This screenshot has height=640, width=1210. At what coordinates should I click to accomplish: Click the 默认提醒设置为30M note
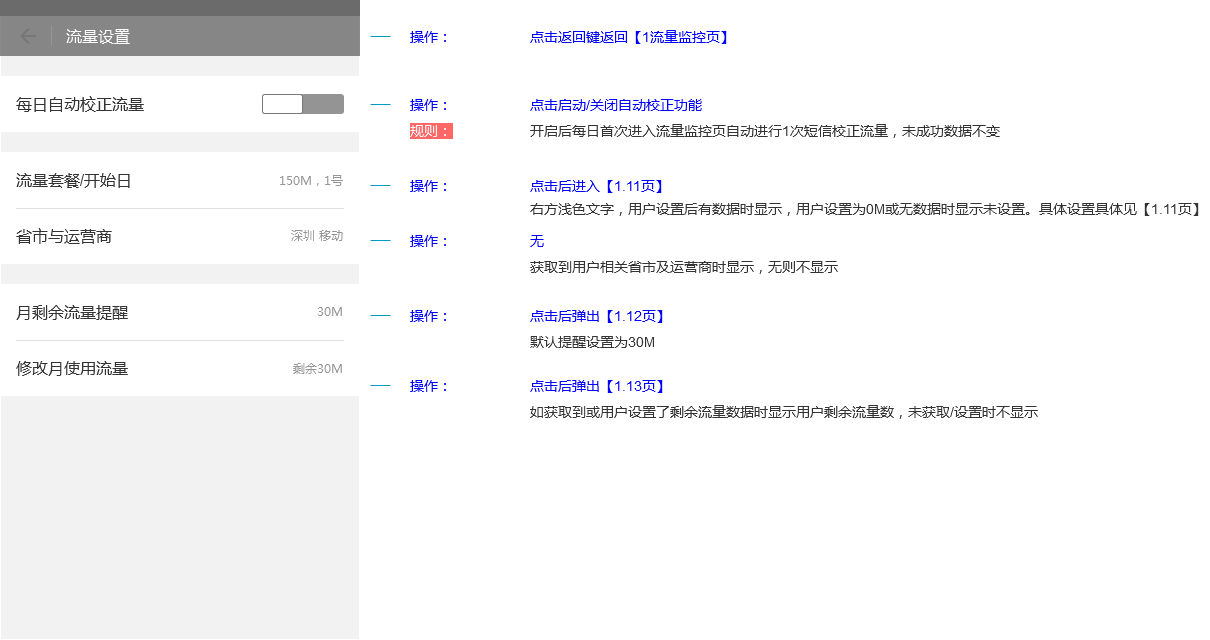(592, 342)
